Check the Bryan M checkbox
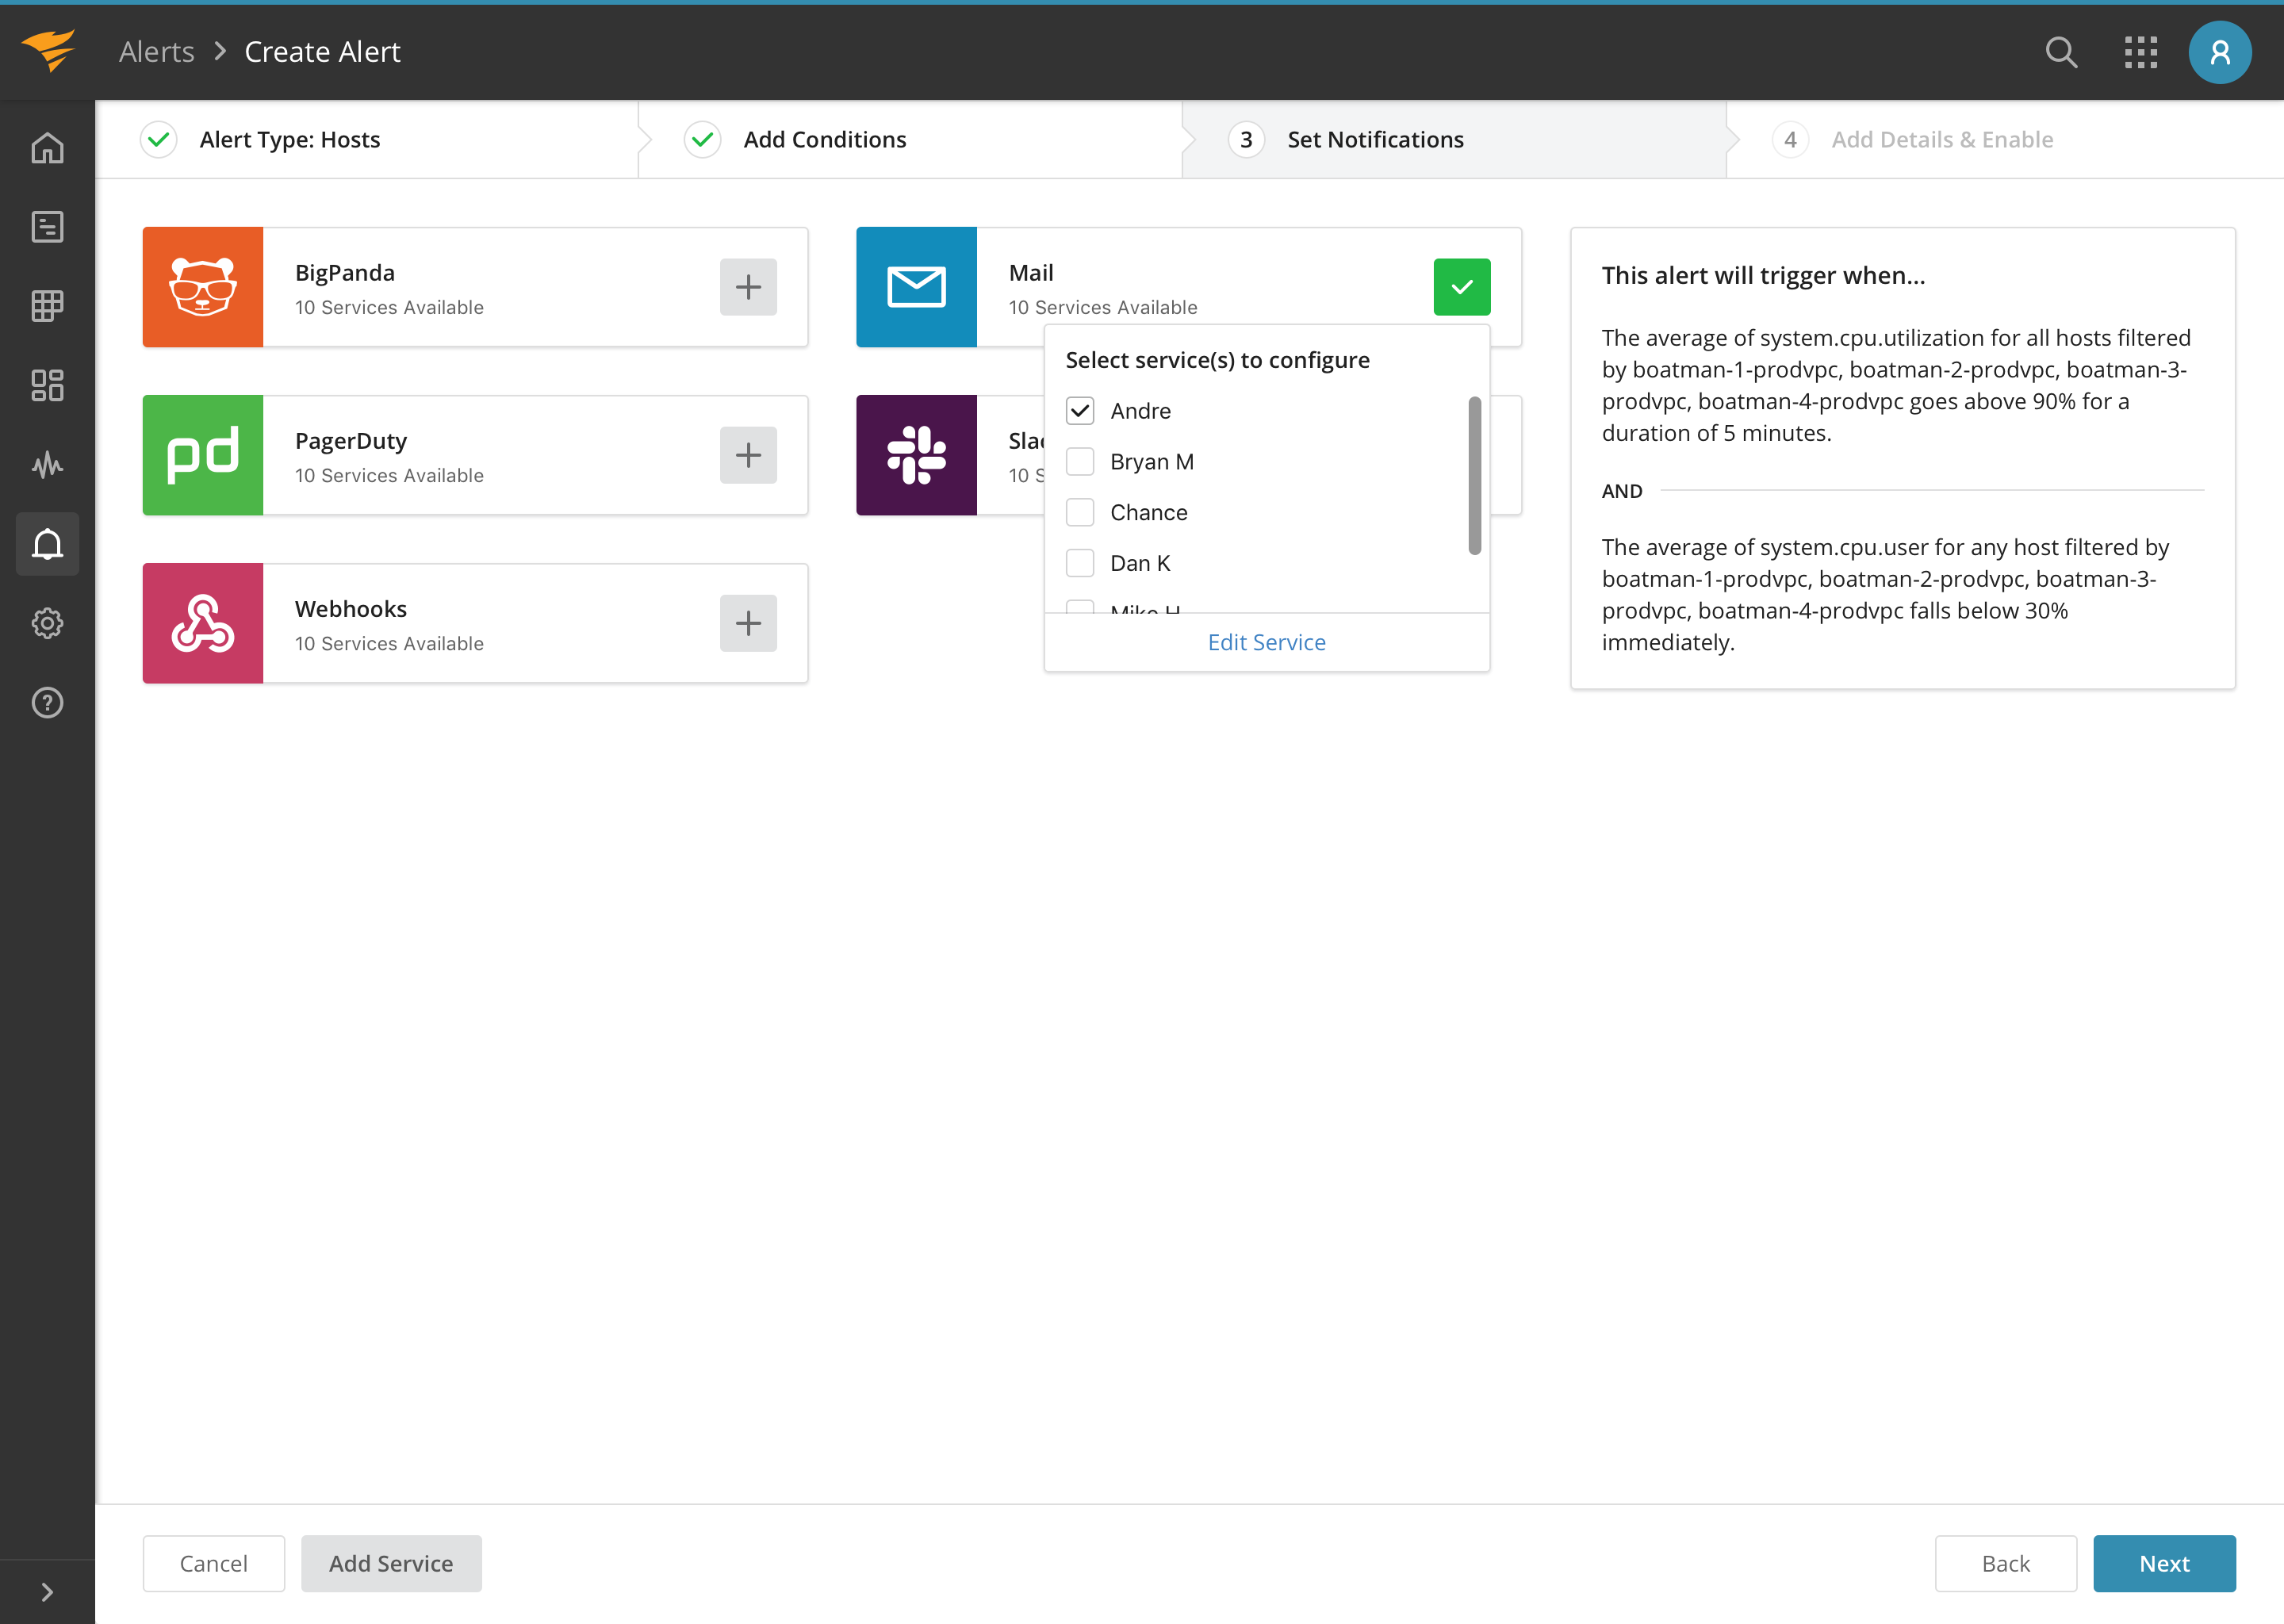Viewport: 2284px width, 1624px height. [x=1080, y=462]
